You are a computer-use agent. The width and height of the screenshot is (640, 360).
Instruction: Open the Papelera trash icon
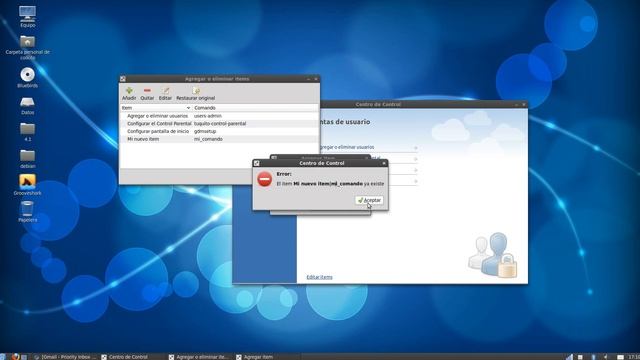27,211
